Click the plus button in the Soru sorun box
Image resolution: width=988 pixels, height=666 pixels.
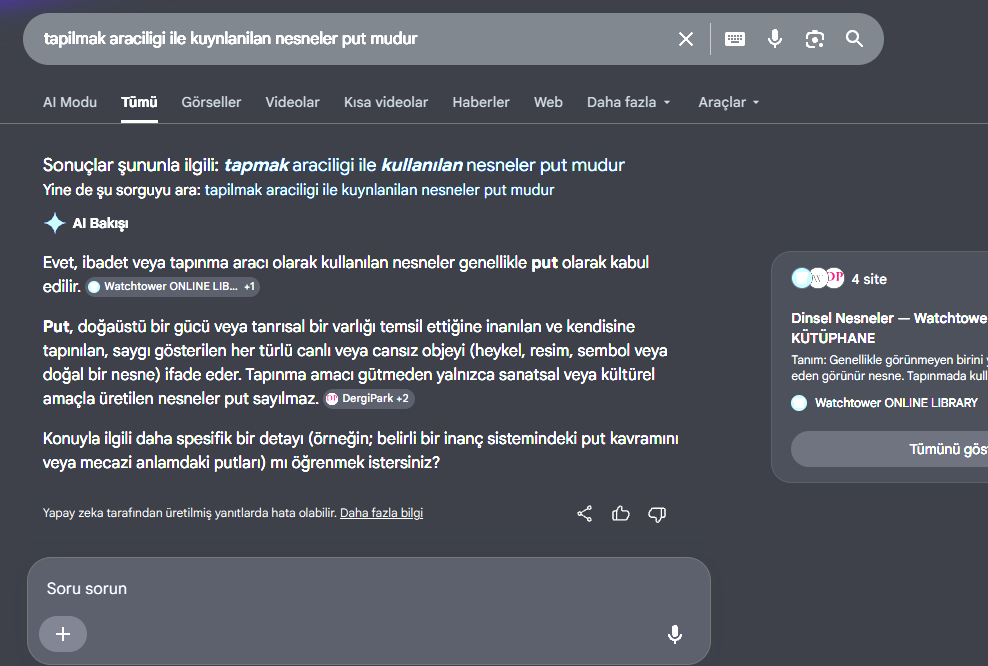(x=63, y=634)
